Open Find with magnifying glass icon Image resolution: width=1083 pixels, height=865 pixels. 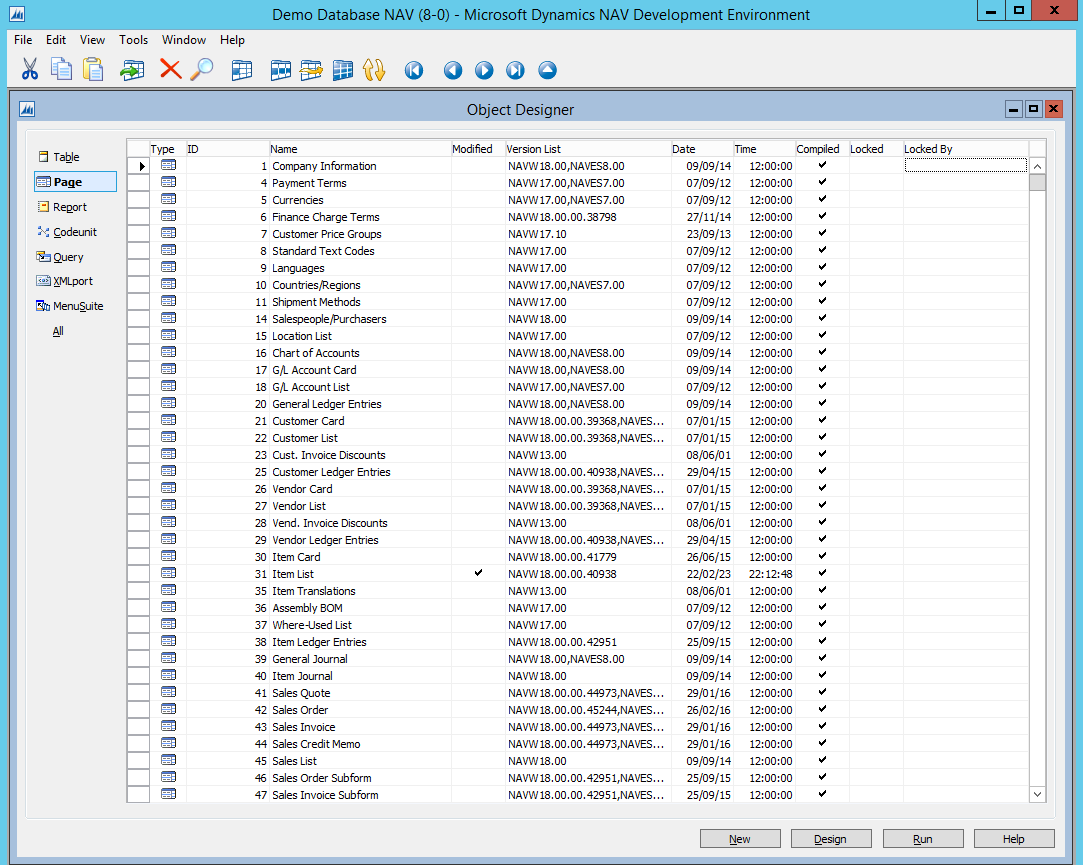coord(202,69)
